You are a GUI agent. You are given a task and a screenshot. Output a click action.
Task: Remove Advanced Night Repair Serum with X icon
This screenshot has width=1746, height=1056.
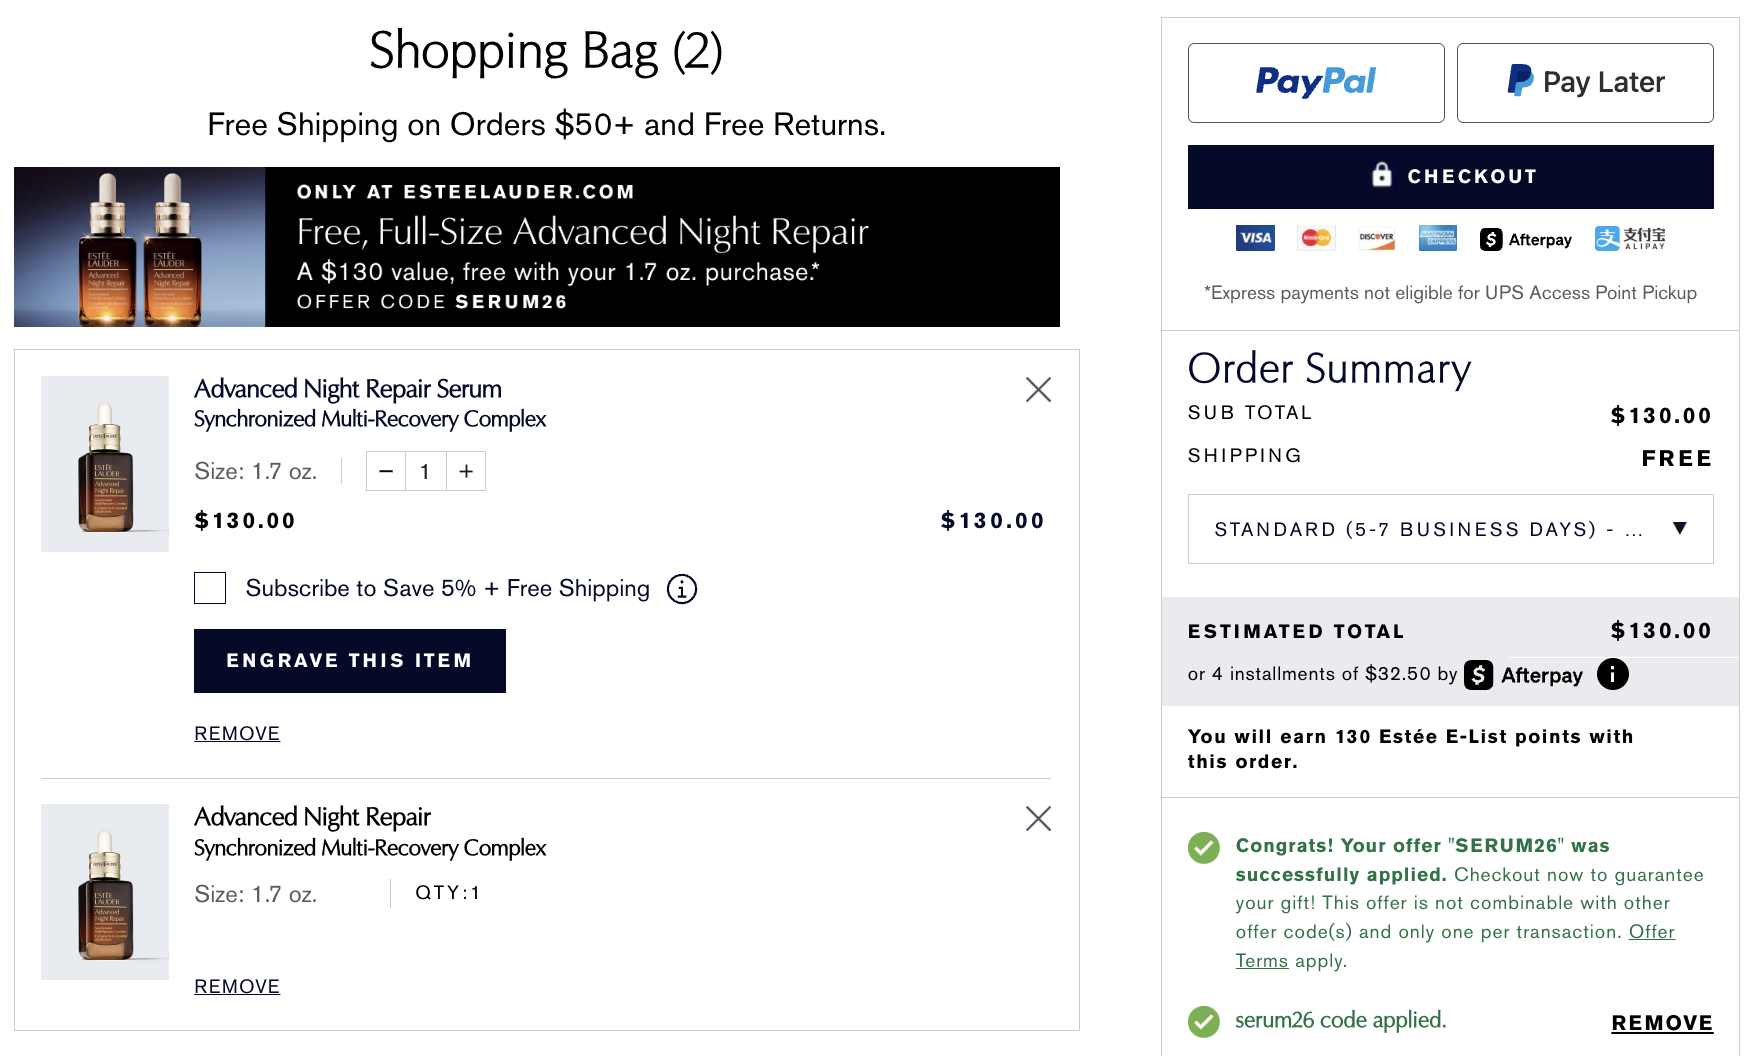click(1038, 390)
